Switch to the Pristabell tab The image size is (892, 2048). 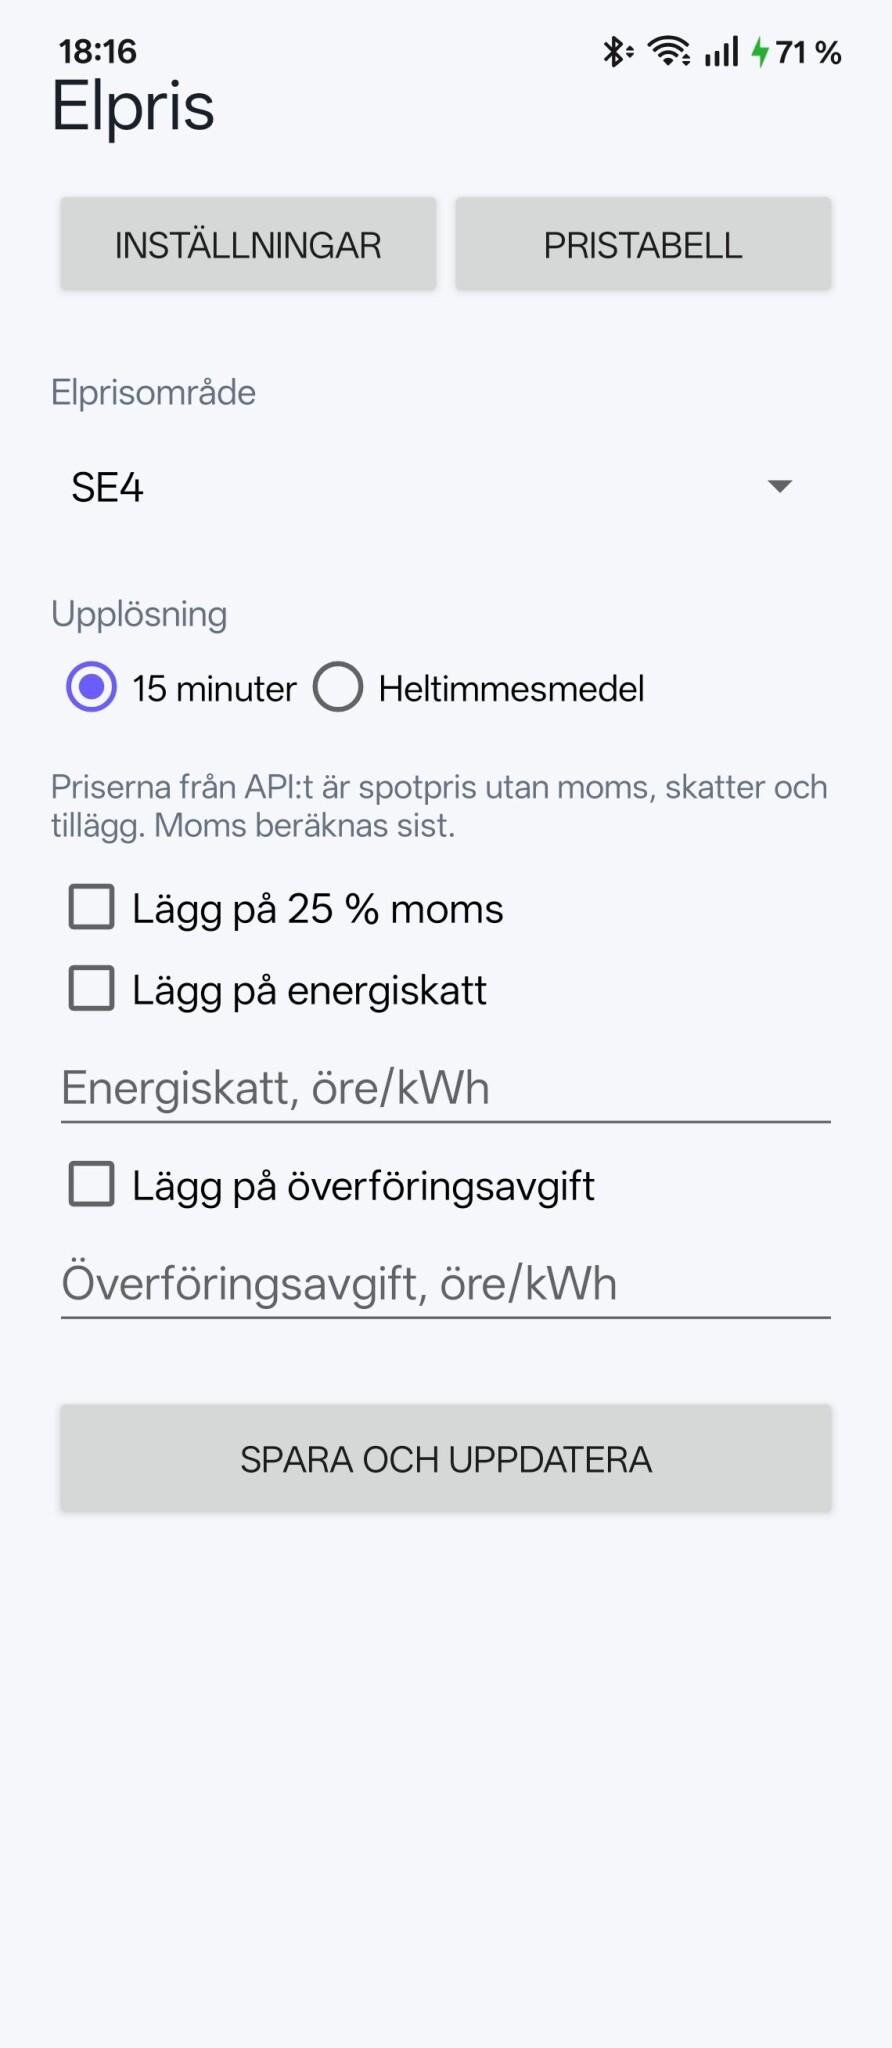pos(643,245)
